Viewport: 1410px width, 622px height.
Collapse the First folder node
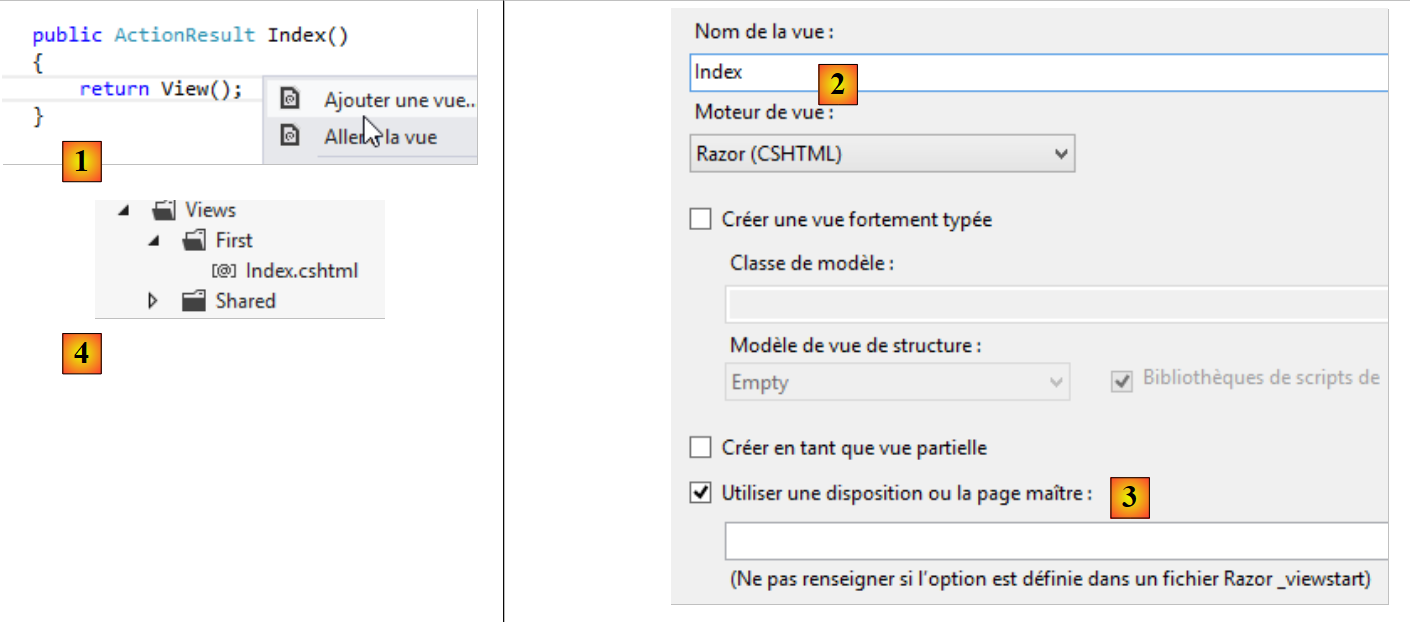point(154,240)
